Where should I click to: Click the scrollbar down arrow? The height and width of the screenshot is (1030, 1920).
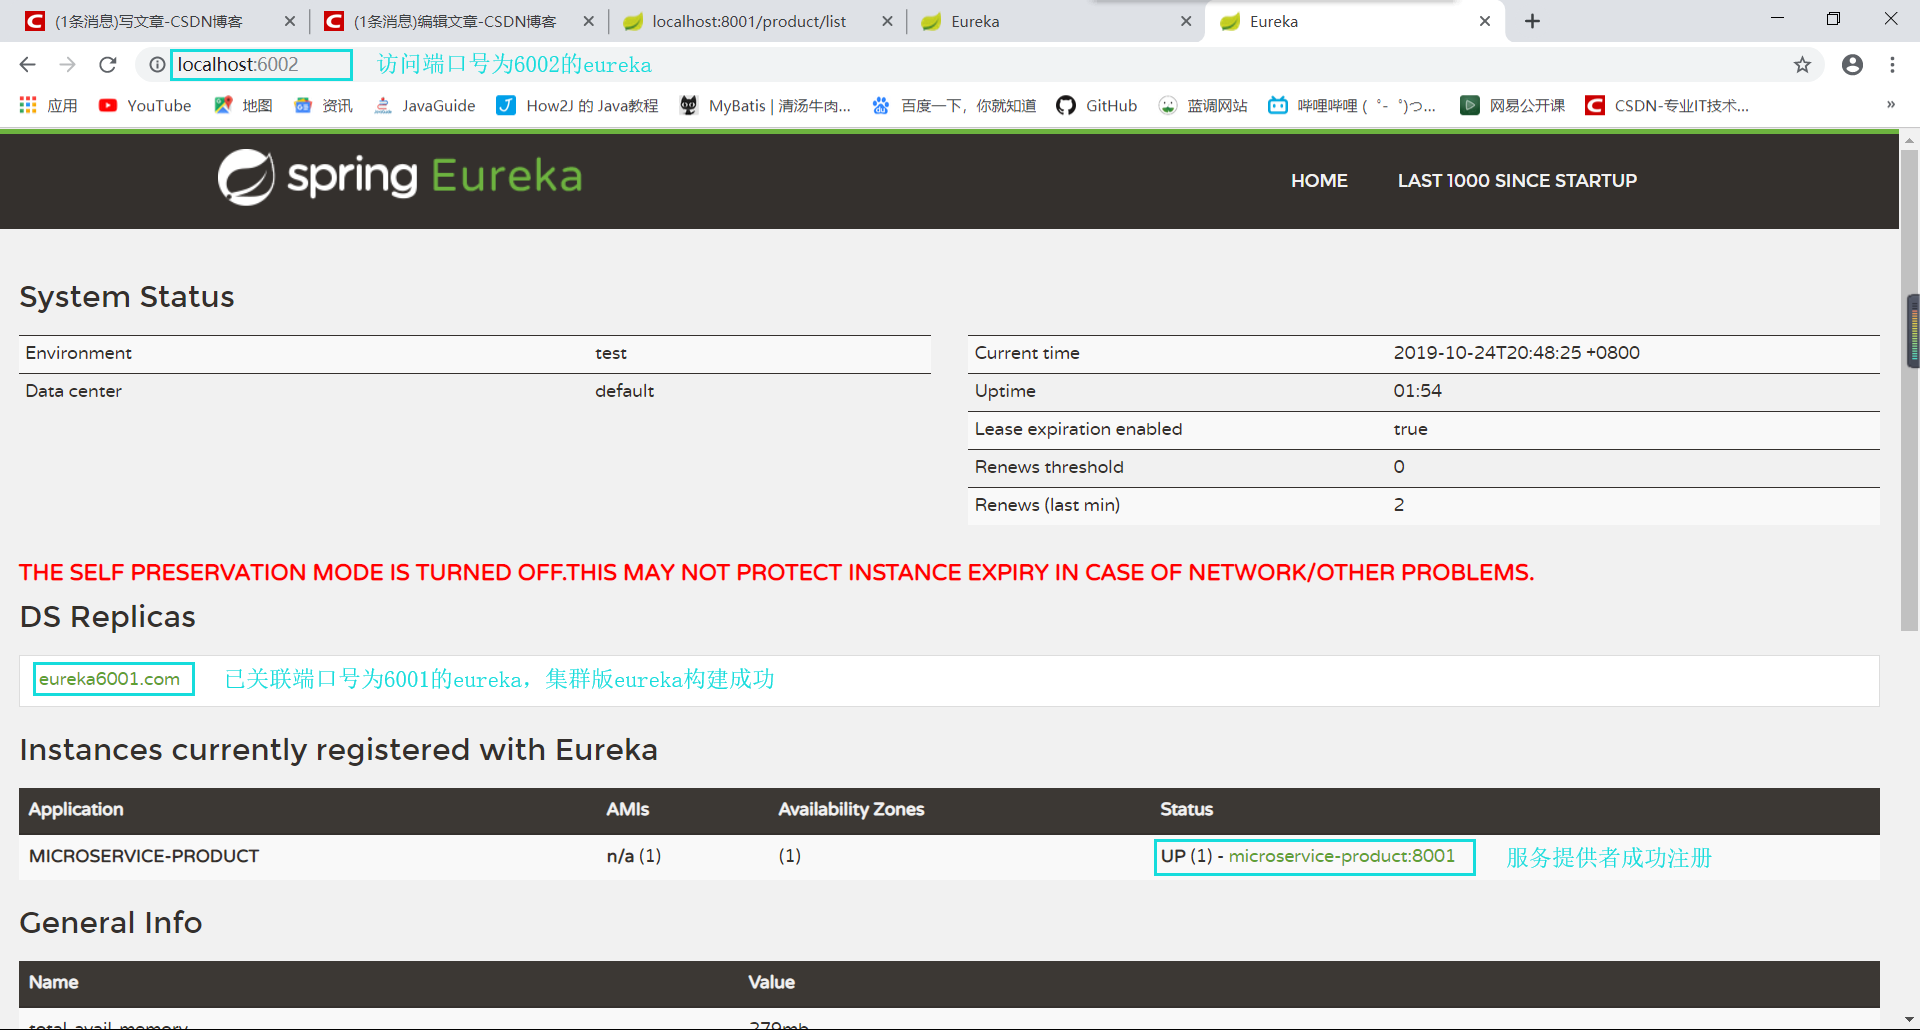(x=1910, y=1021)
